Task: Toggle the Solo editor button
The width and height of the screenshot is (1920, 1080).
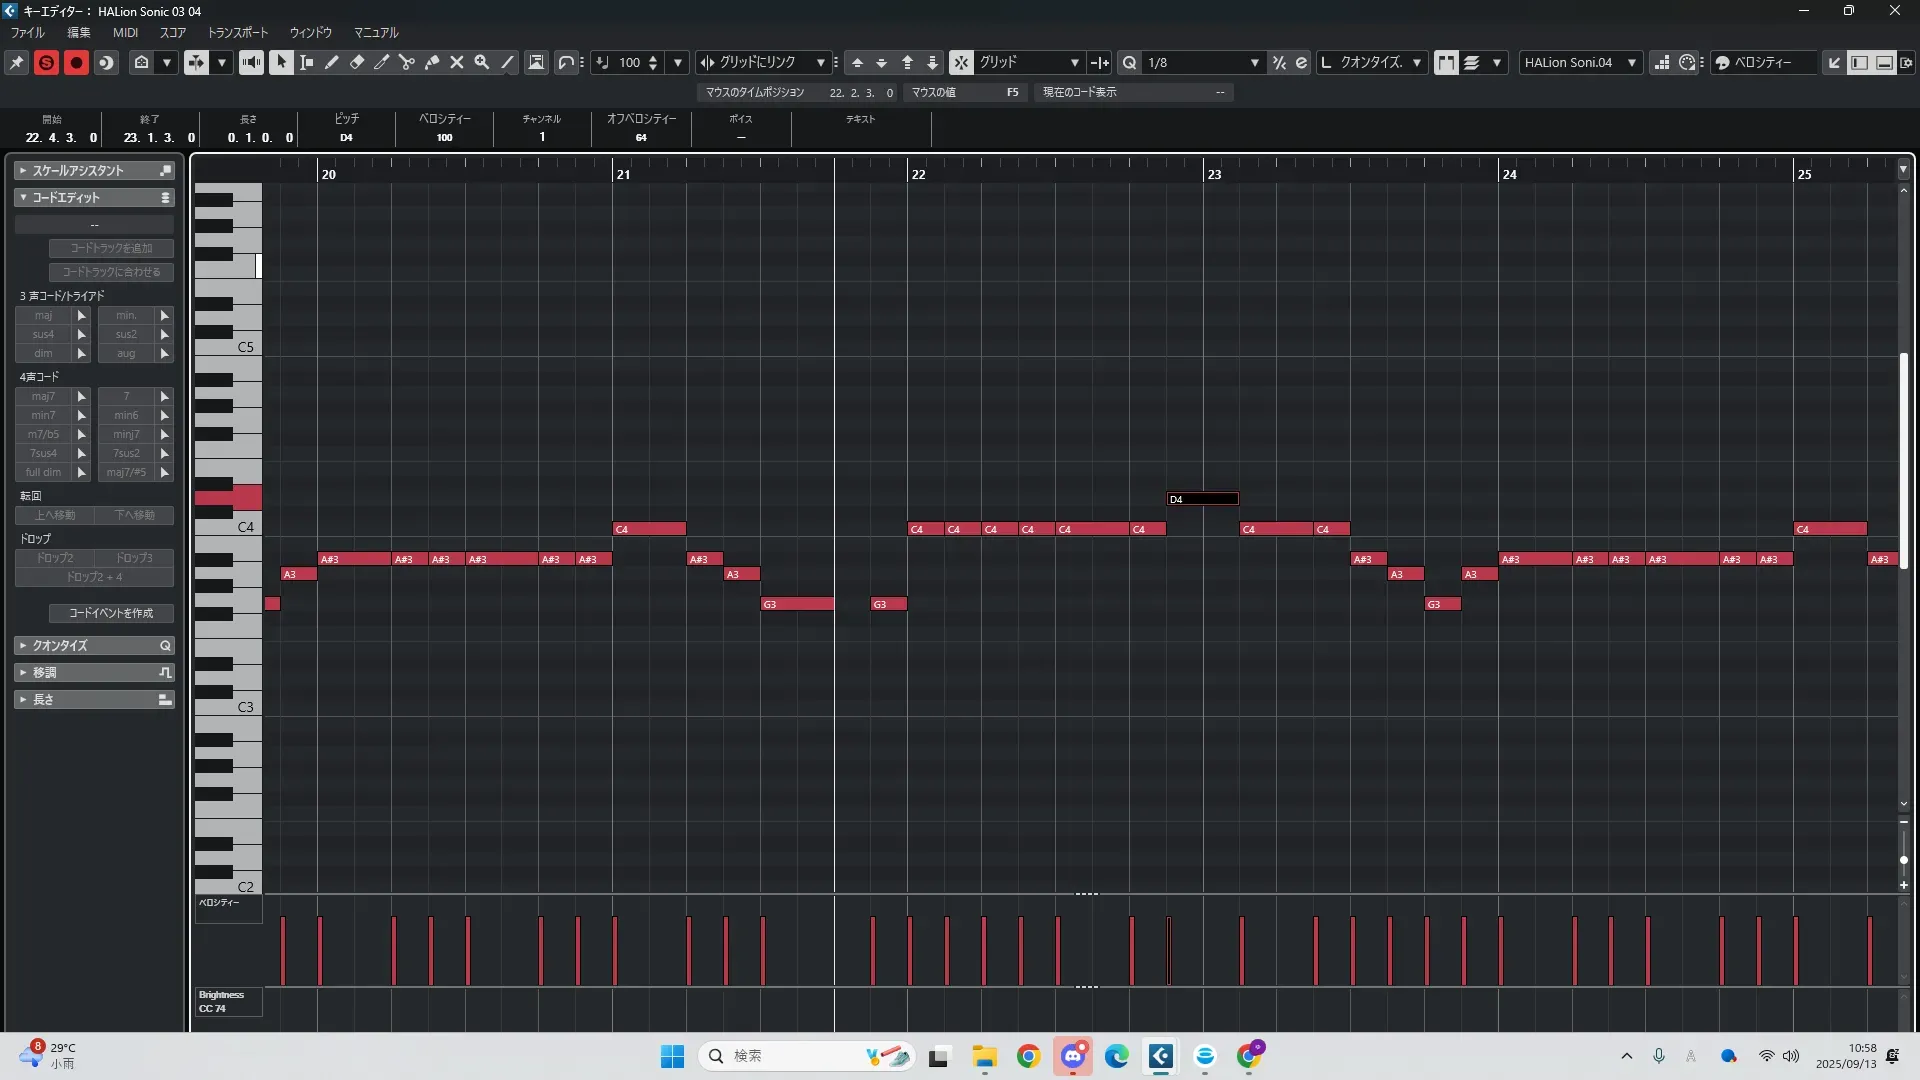Action: (46, 62)
